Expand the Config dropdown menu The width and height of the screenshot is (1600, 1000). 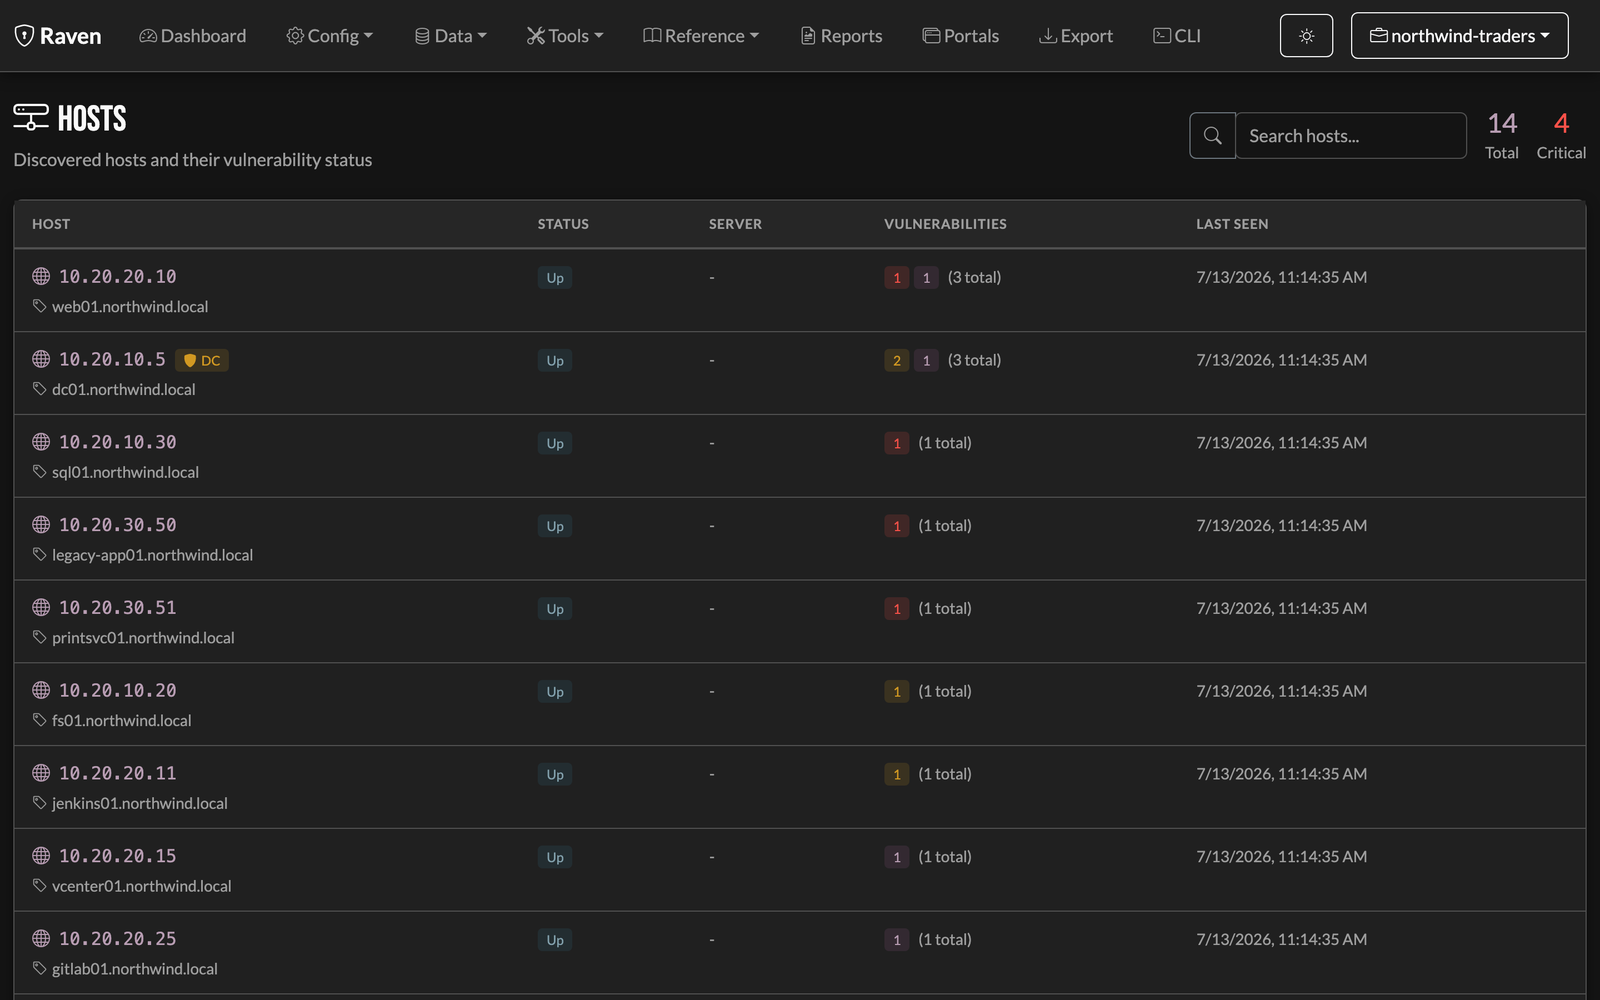(330, 36)
